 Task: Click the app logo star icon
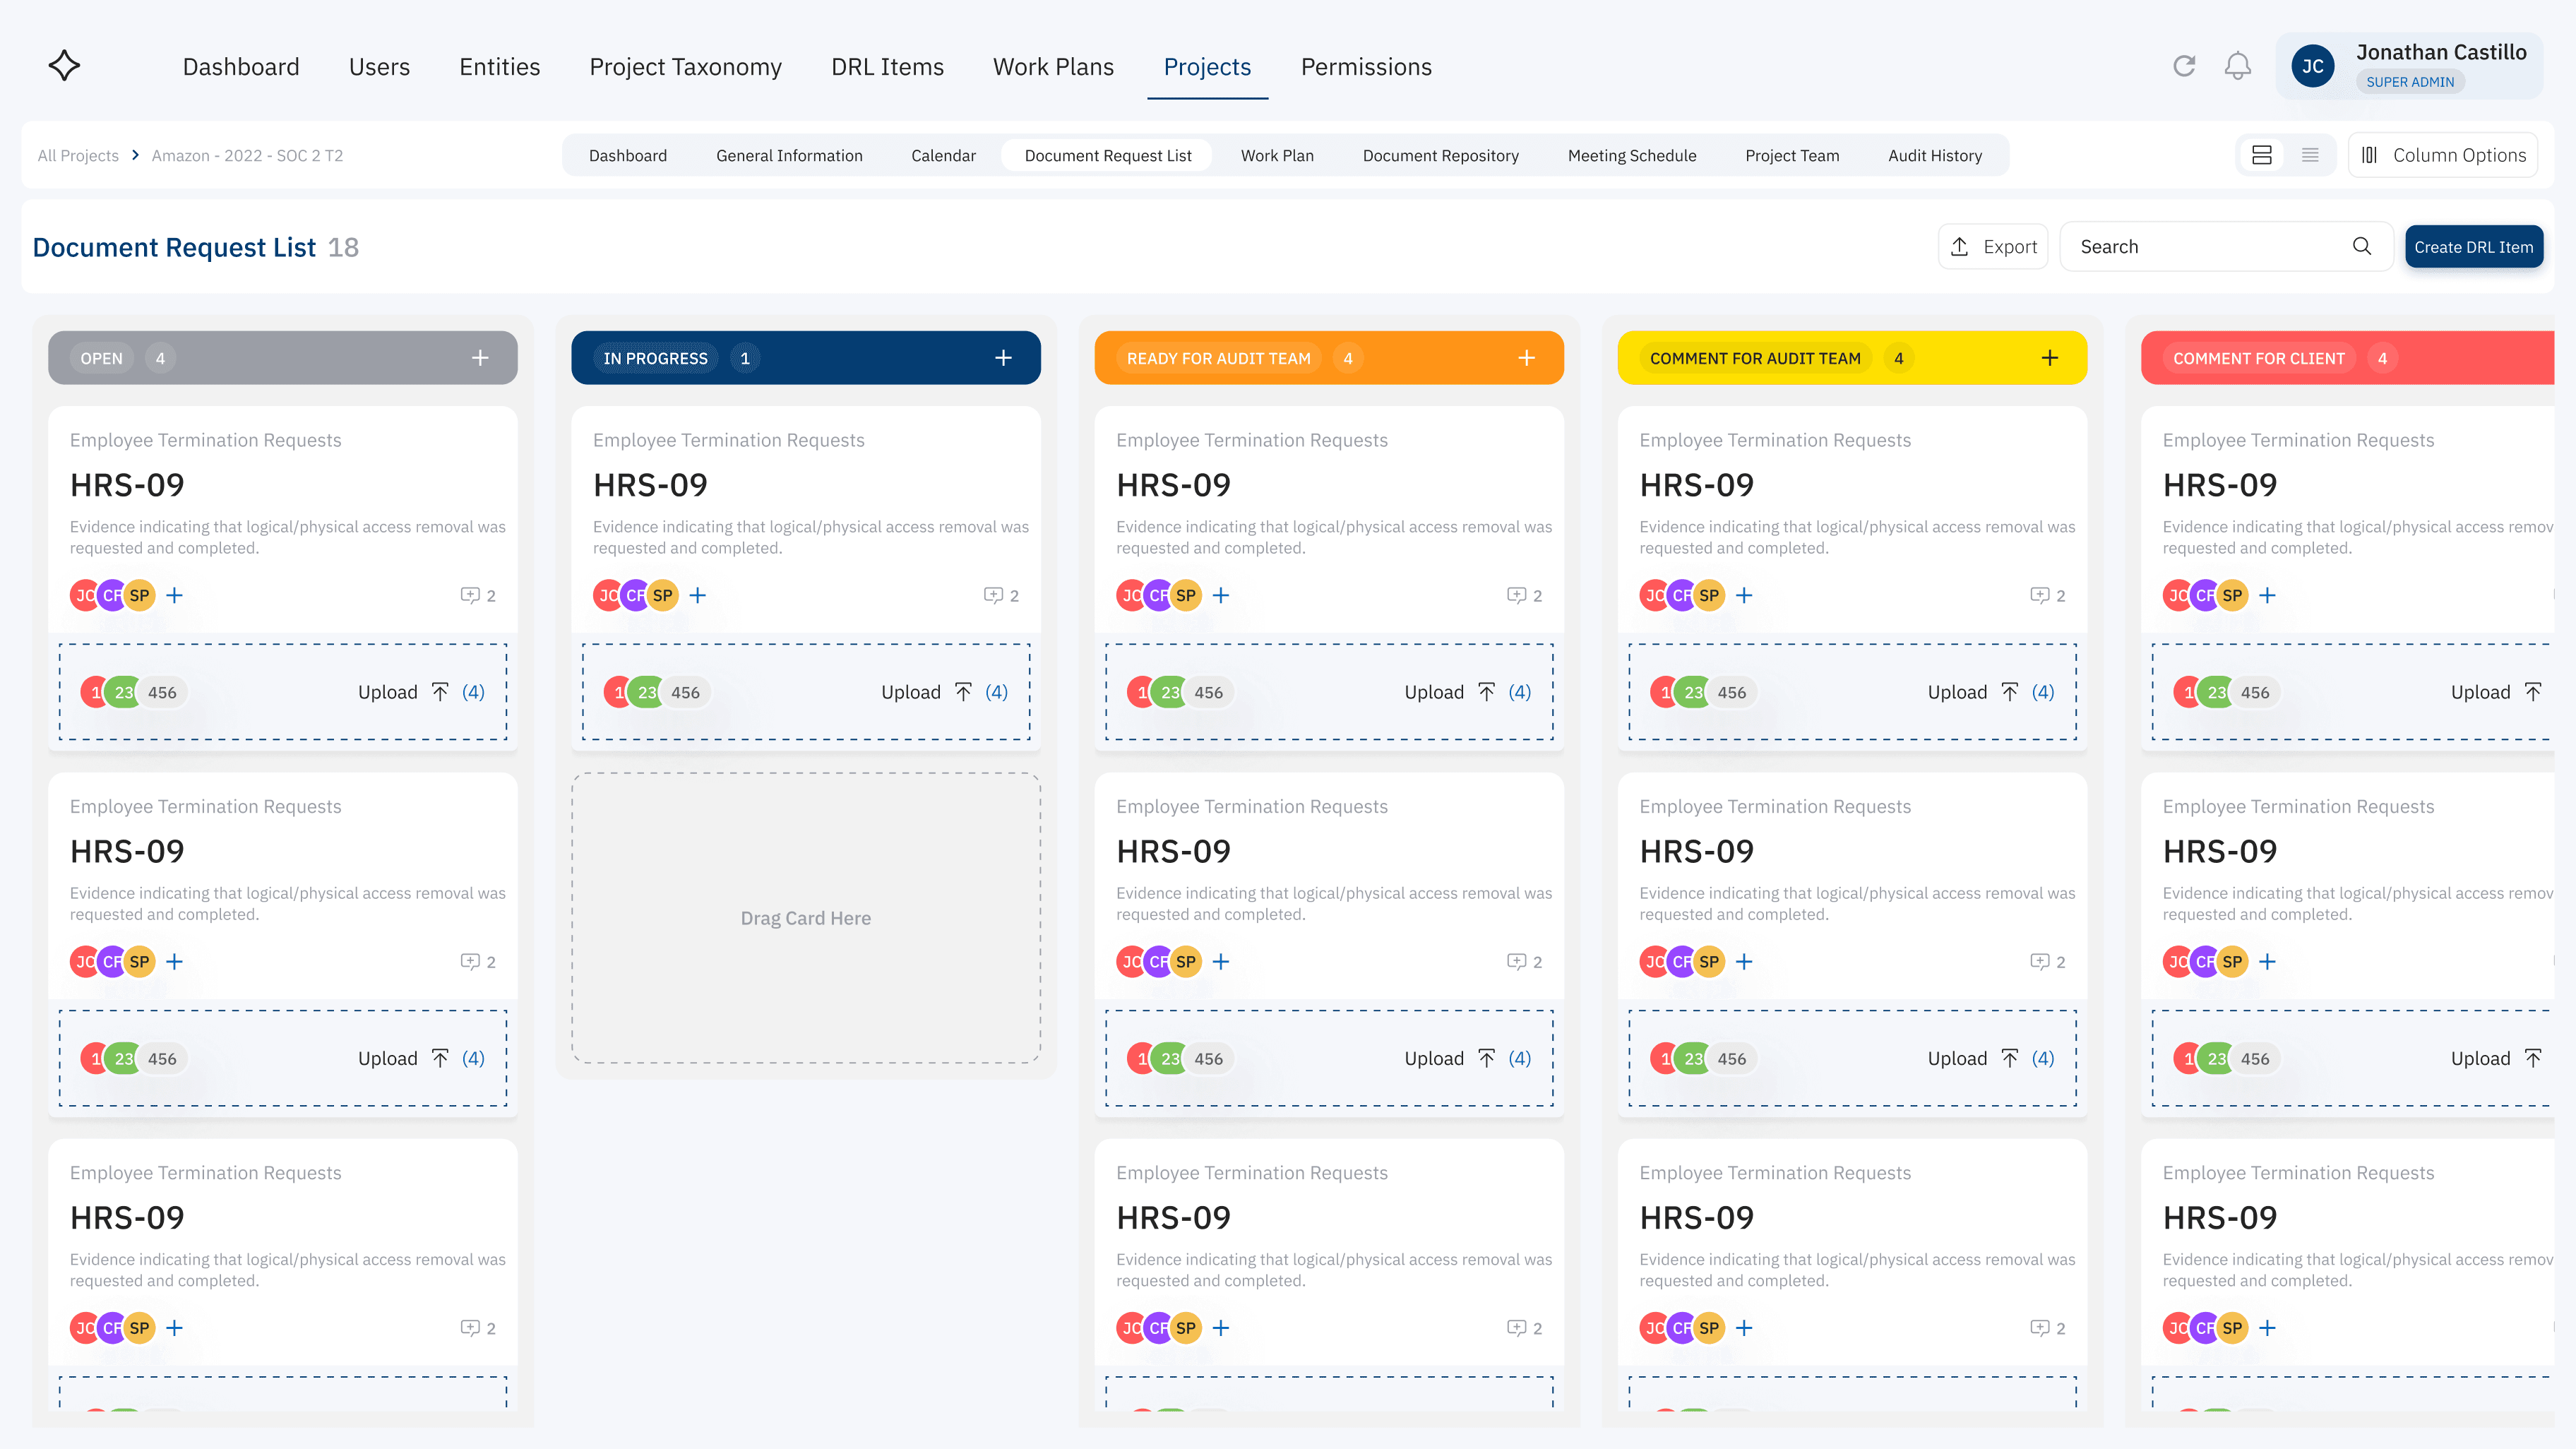pyautogui.click(x=64, y=66)
